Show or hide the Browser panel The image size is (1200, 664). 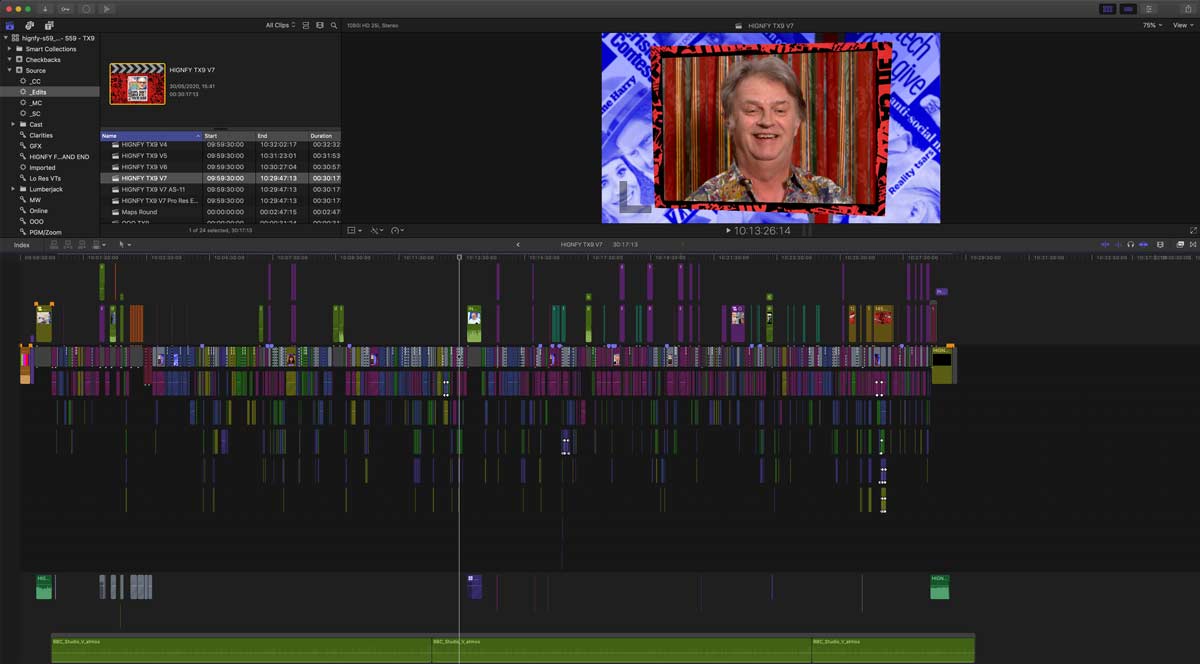point(1107,9)
